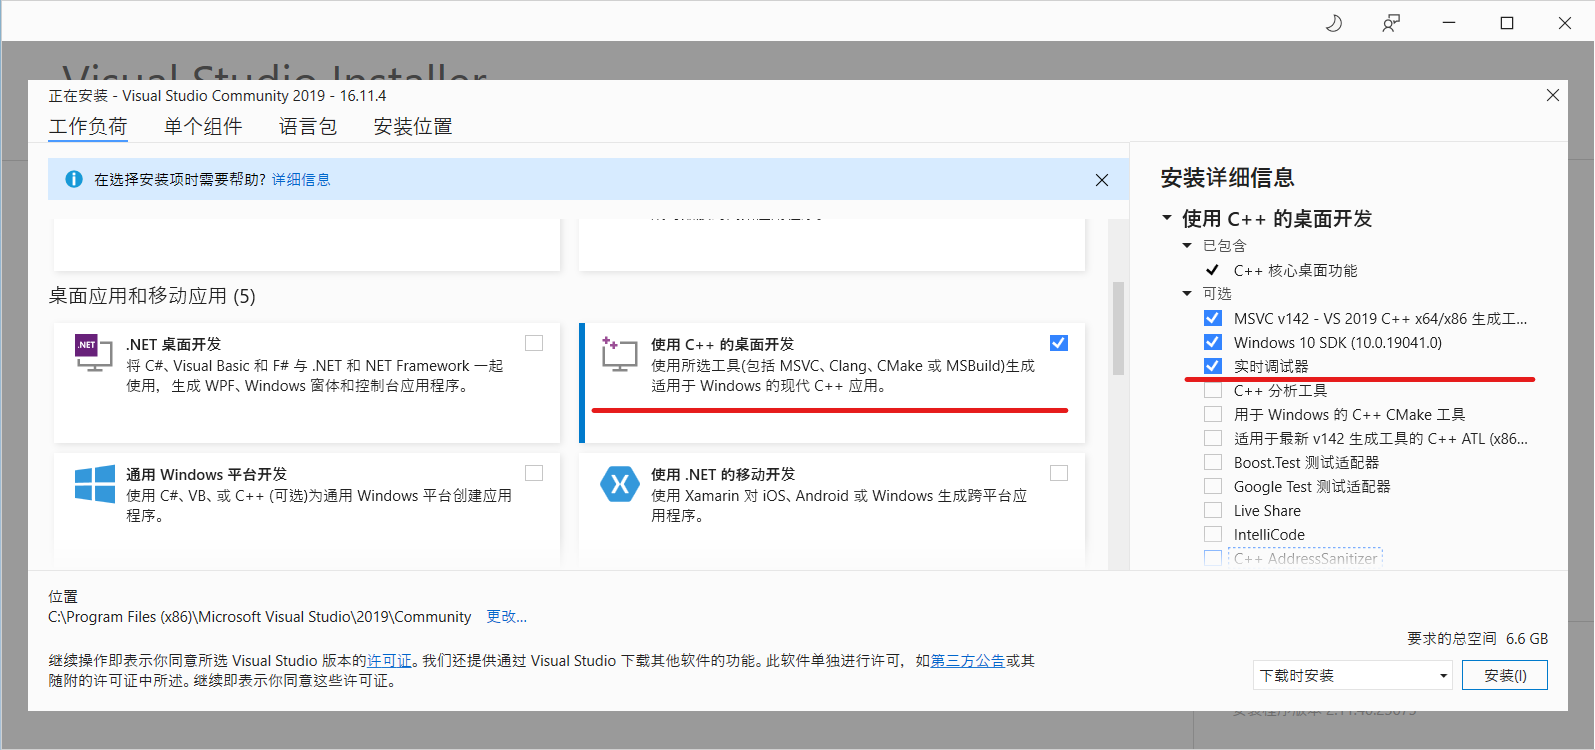Check the Live Share optional component
The width and height of the screenshot is (1595, 750).
pyautogui.click(x=1213, y=511)
